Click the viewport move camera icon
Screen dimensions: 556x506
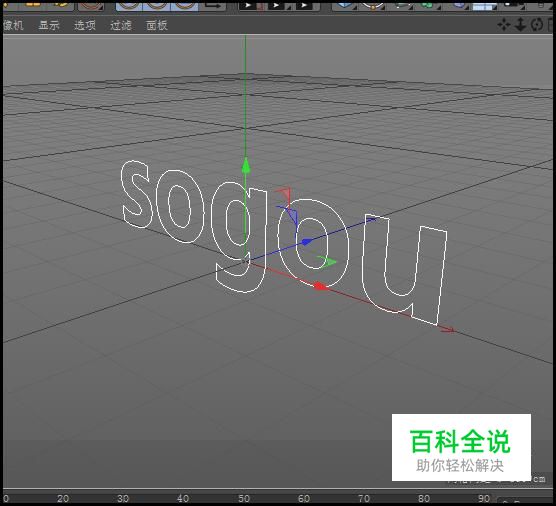click(504, 25)
